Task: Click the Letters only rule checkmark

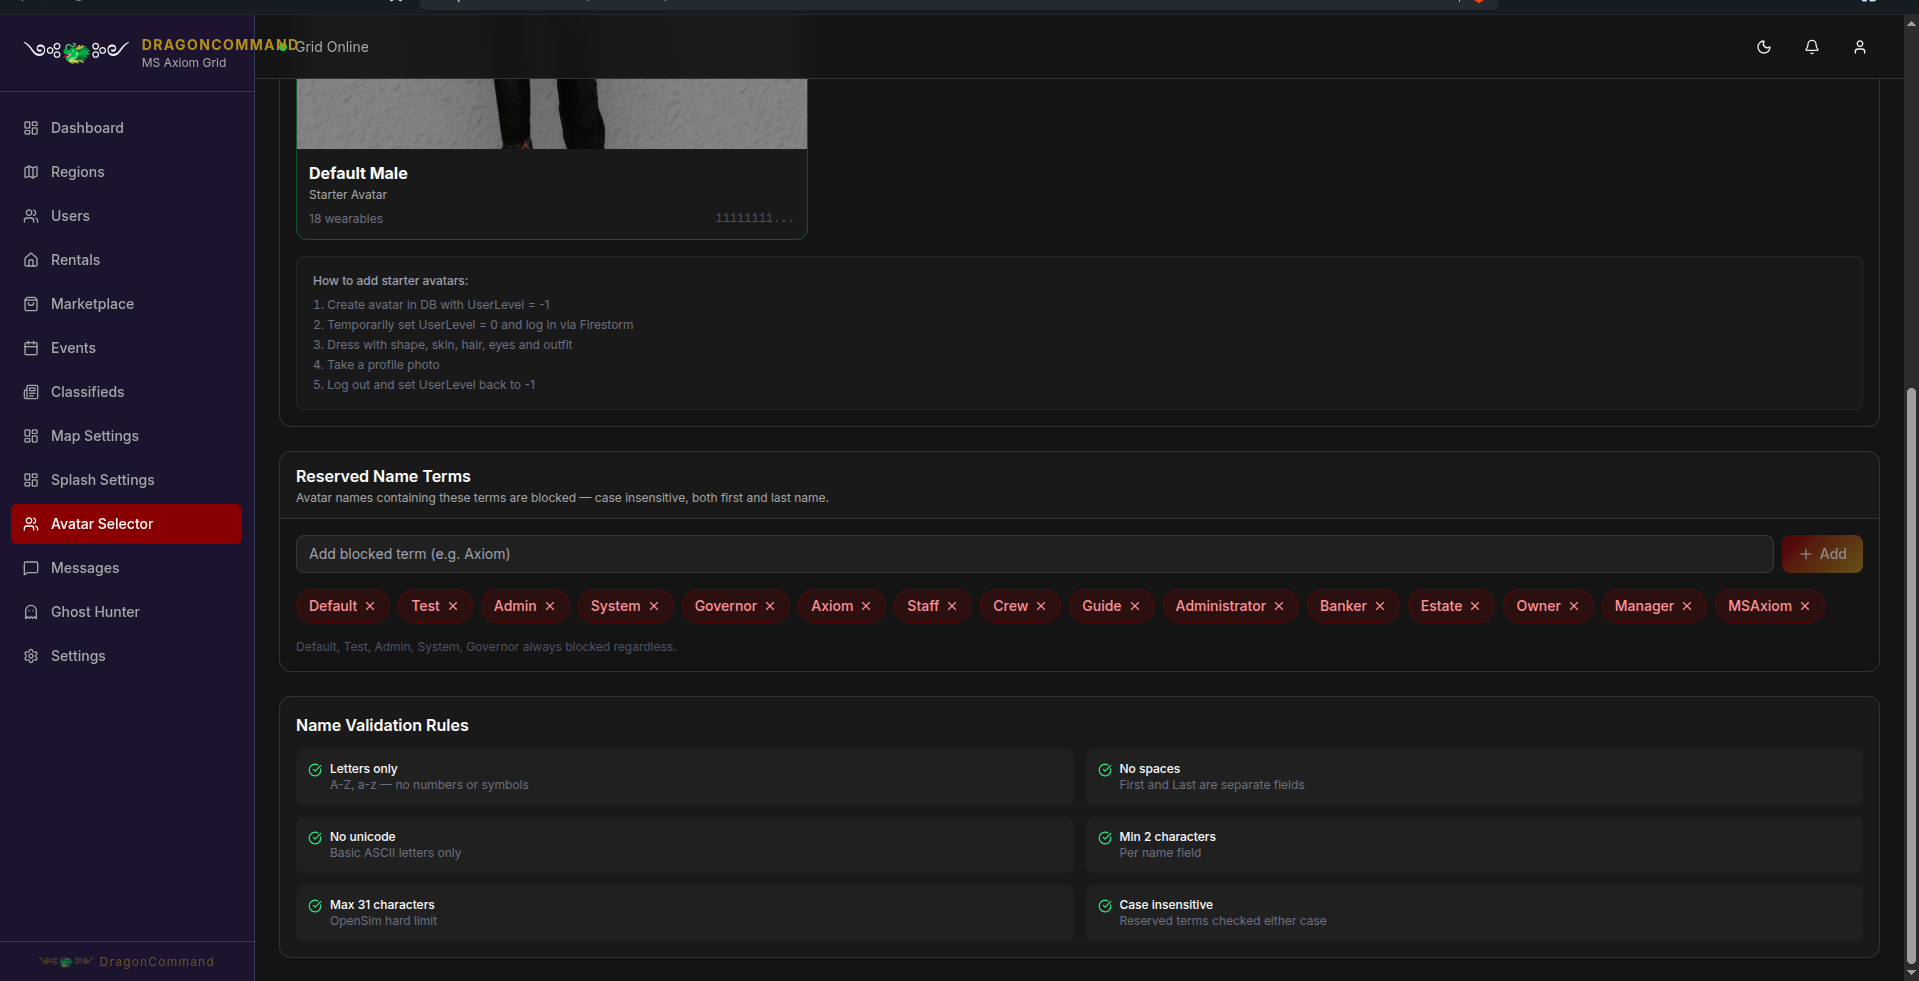Action: click(315, 770)
